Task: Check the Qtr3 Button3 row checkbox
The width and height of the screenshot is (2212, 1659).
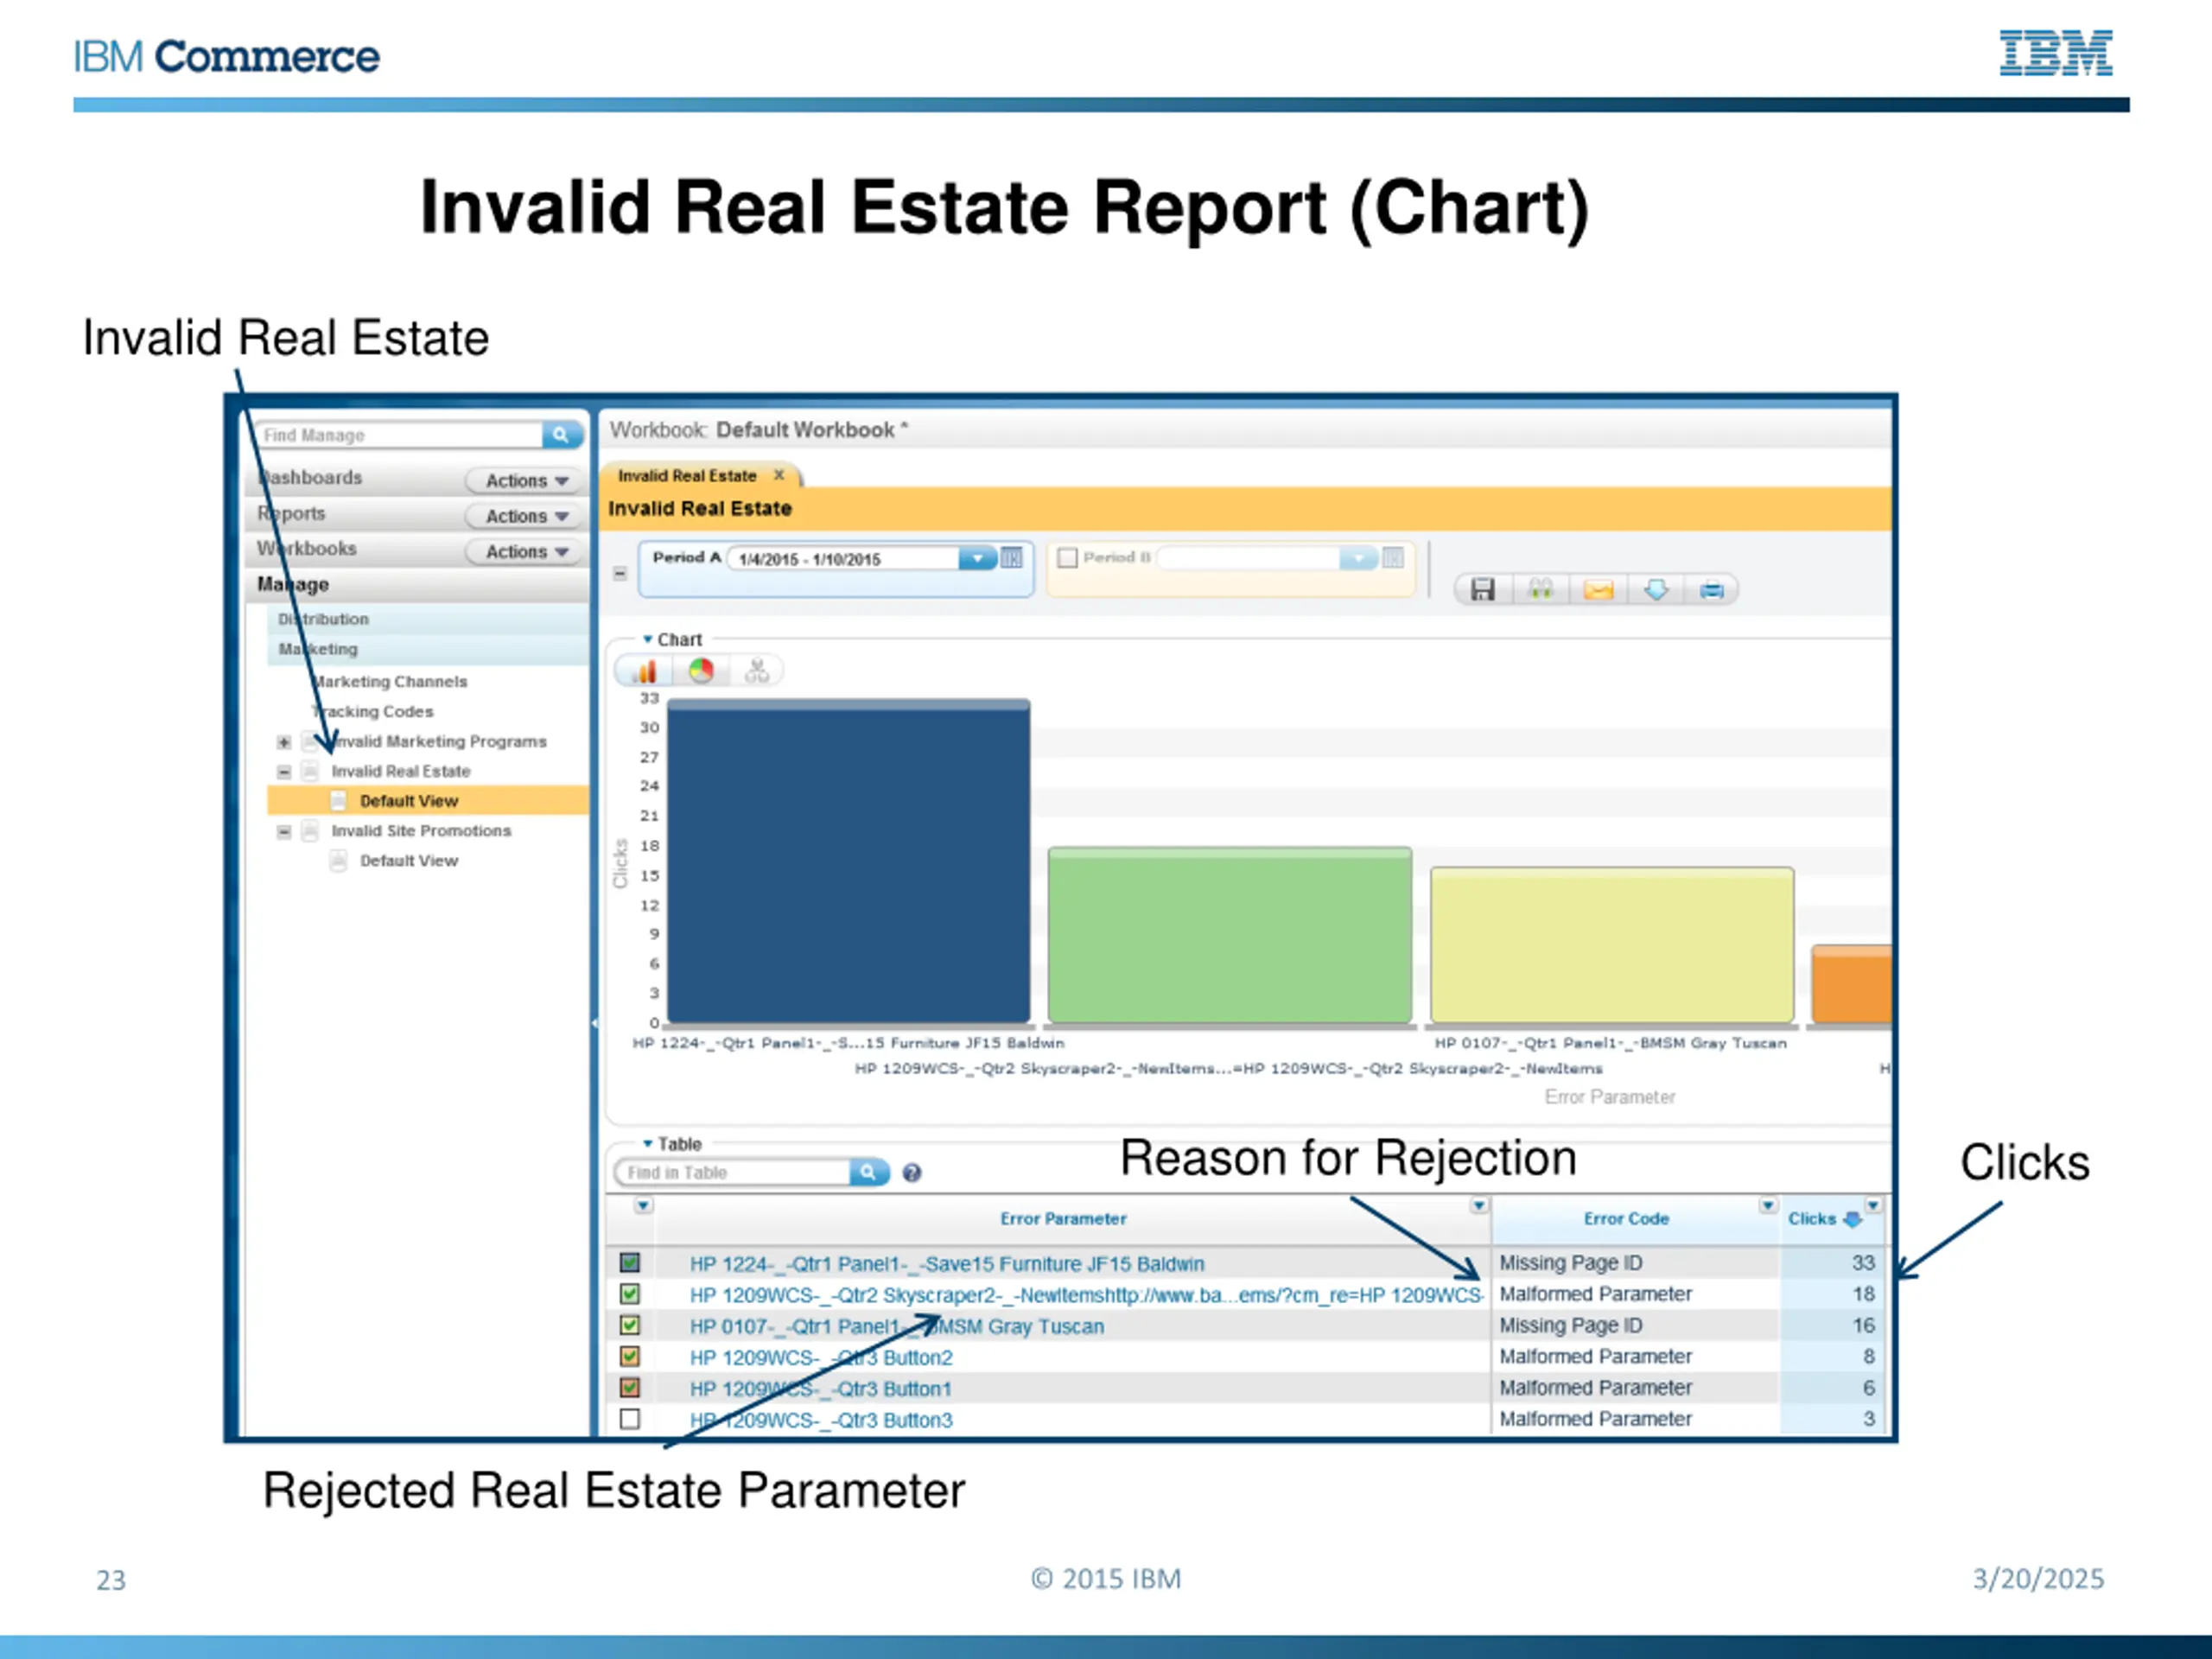Action: click(630, 1419)
